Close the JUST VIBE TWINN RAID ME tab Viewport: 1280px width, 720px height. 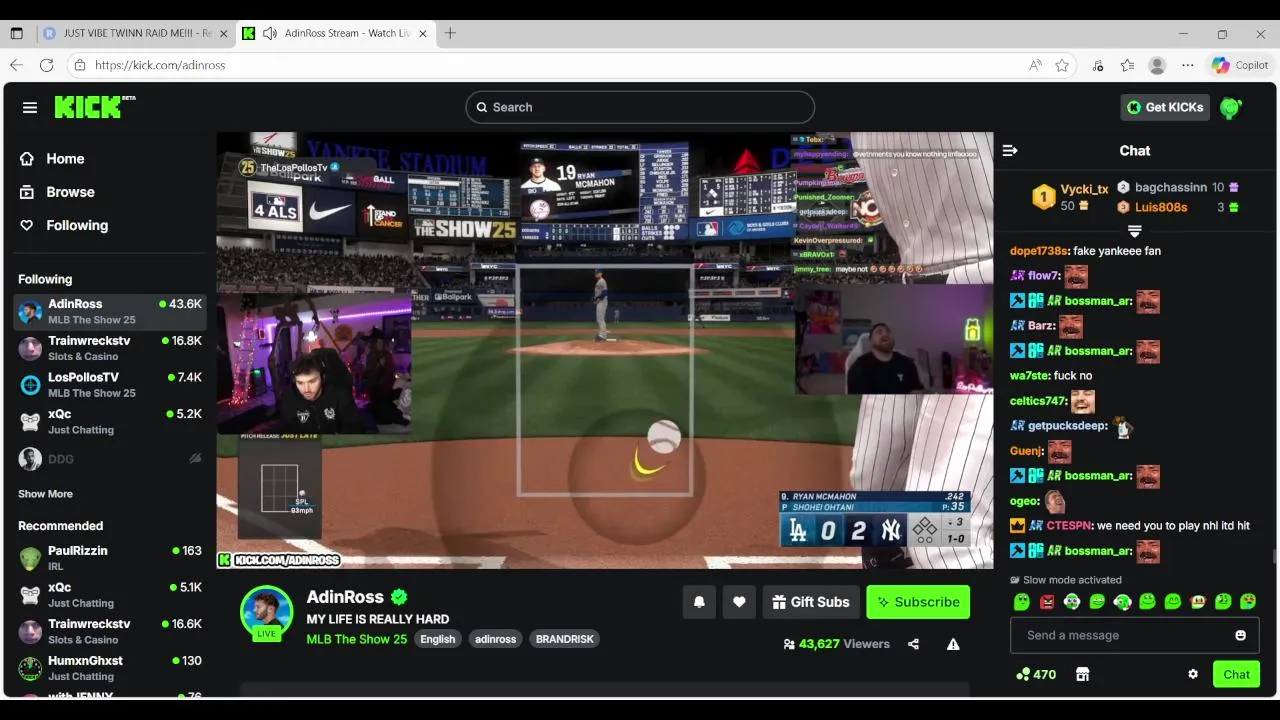pos(223,33)
